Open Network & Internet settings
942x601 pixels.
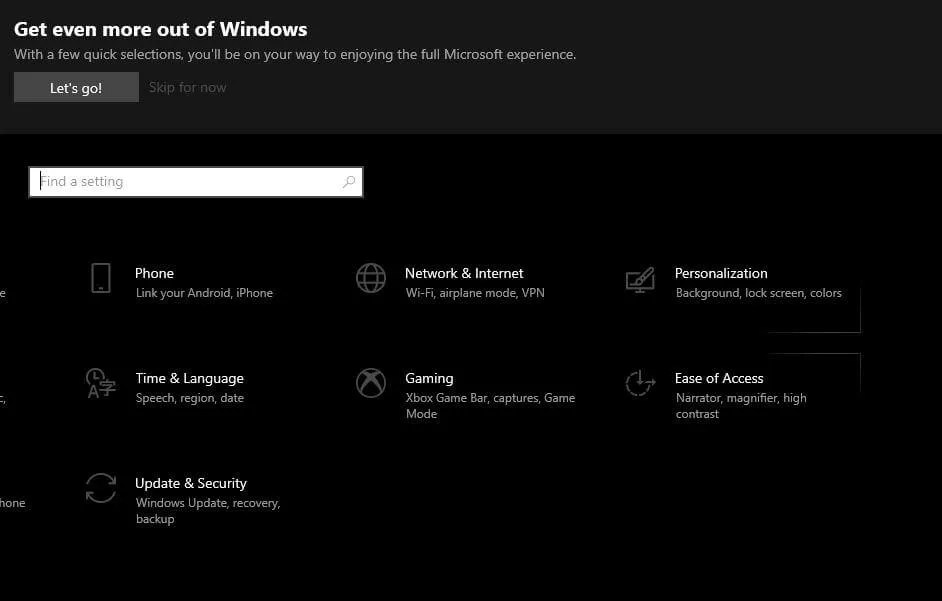coord(464,273)
